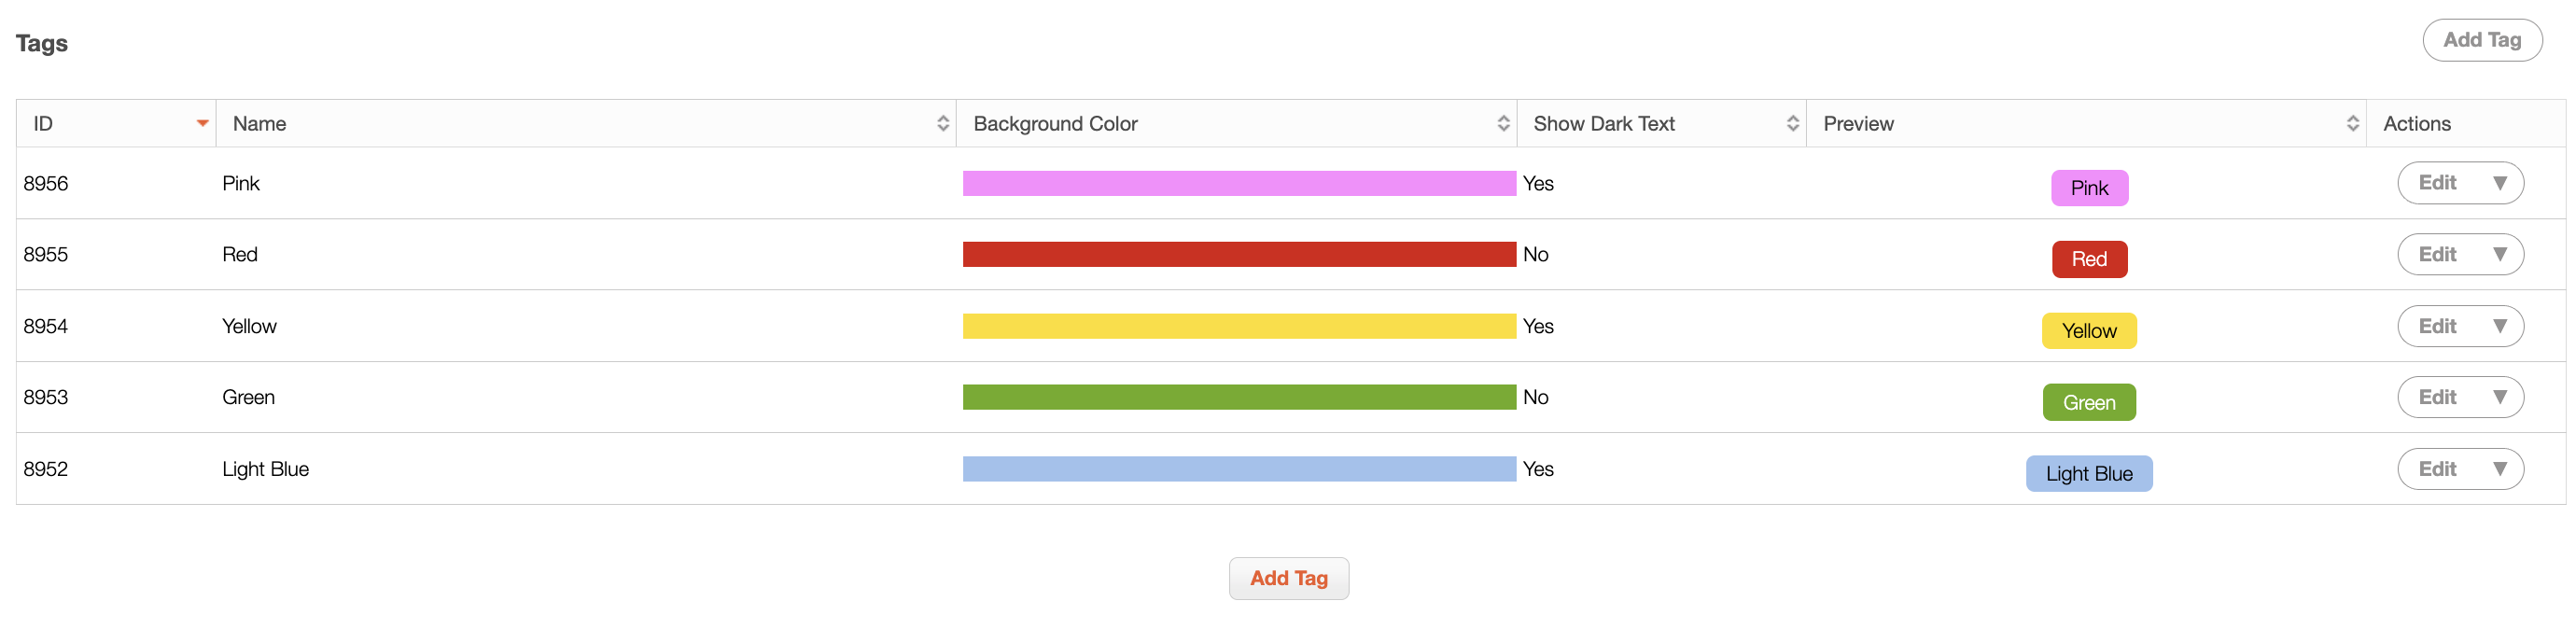2576x629 pixels.
Task: Open dropdown arrow beside Red's Edit
Action: click(2499, 255)
